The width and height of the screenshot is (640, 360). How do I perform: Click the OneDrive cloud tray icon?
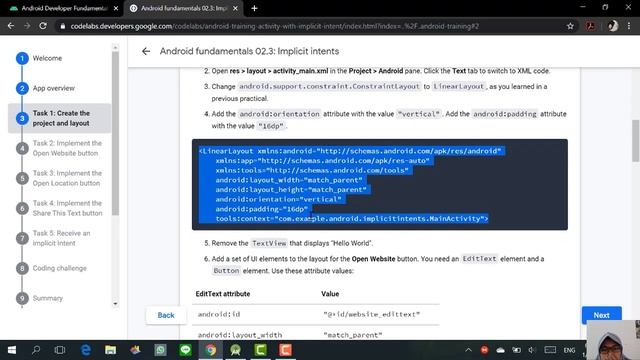(x=500, y=350)
